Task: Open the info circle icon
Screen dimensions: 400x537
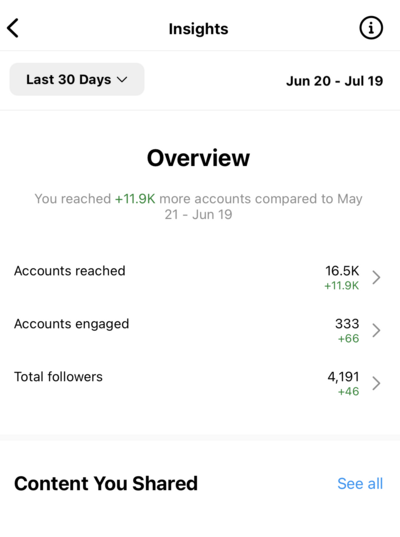Action: coord(371,28)
